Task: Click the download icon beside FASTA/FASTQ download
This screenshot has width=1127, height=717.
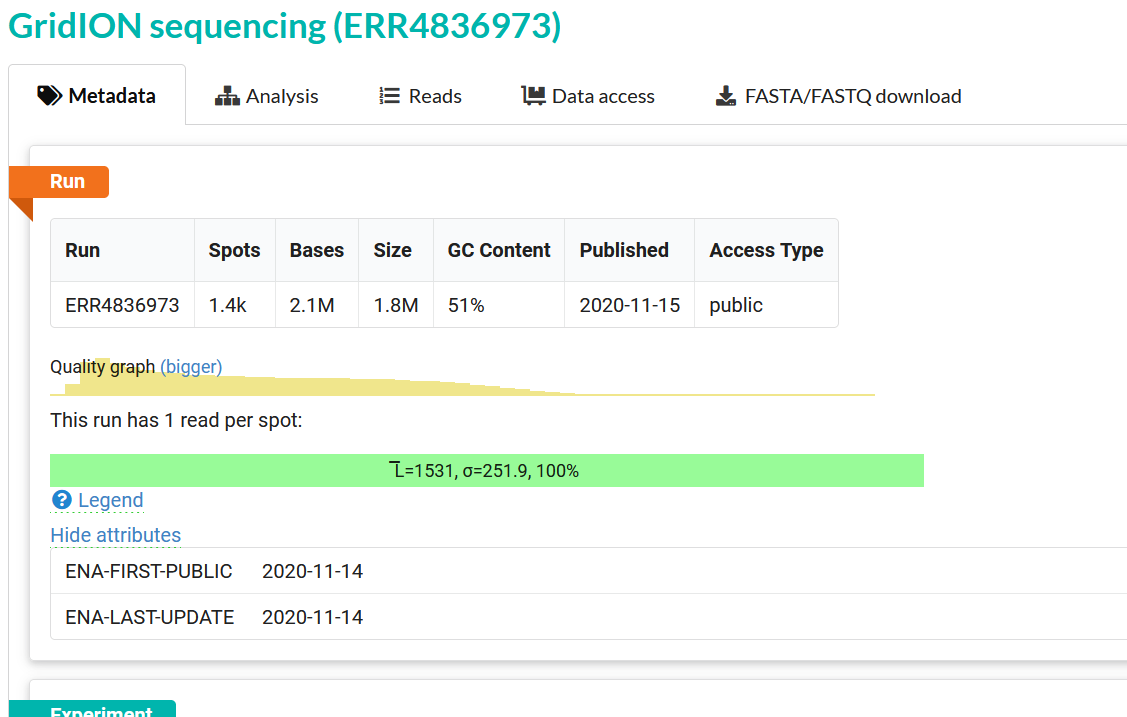Action: (x=726, y=96)
